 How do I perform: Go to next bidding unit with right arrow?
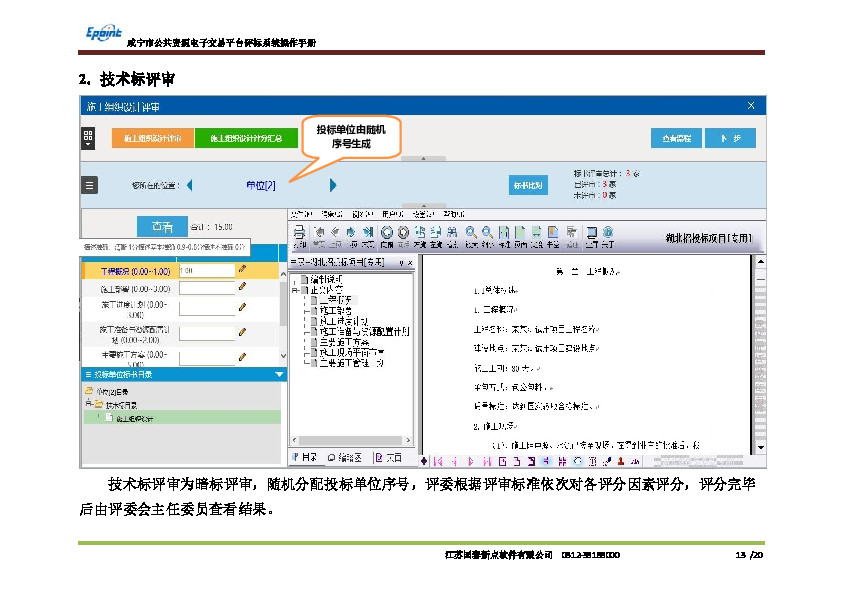pos(333,185)
